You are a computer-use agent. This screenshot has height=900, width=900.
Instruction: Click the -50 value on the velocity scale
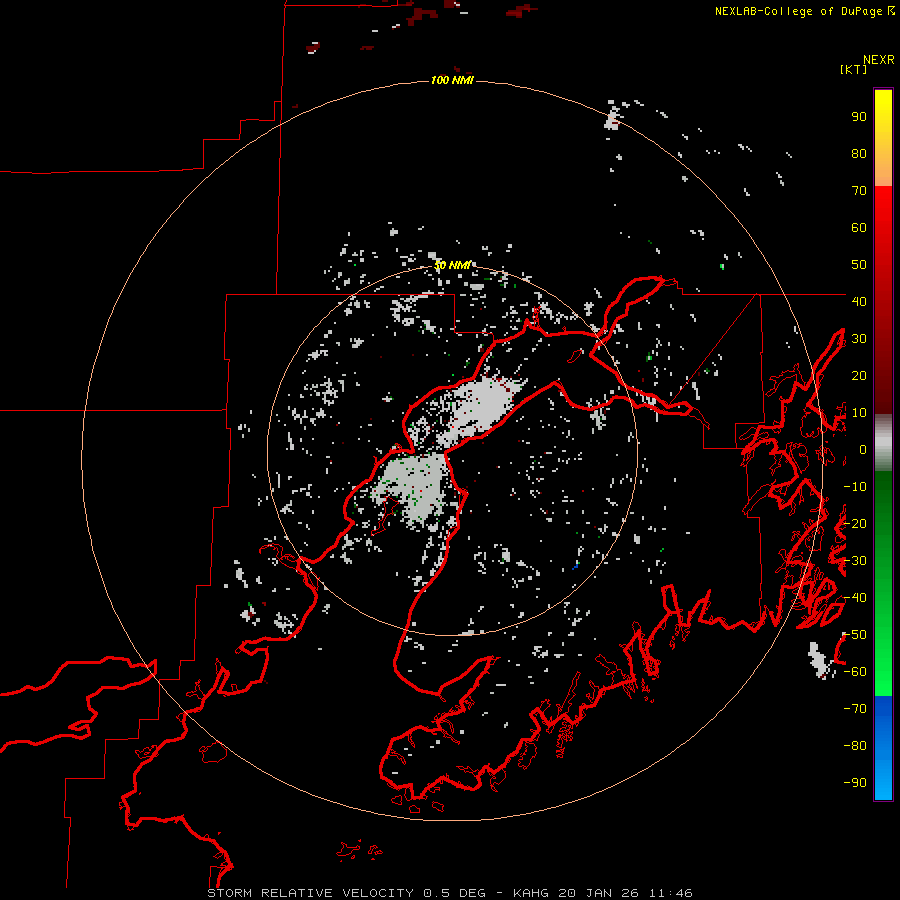coord(855,635)
